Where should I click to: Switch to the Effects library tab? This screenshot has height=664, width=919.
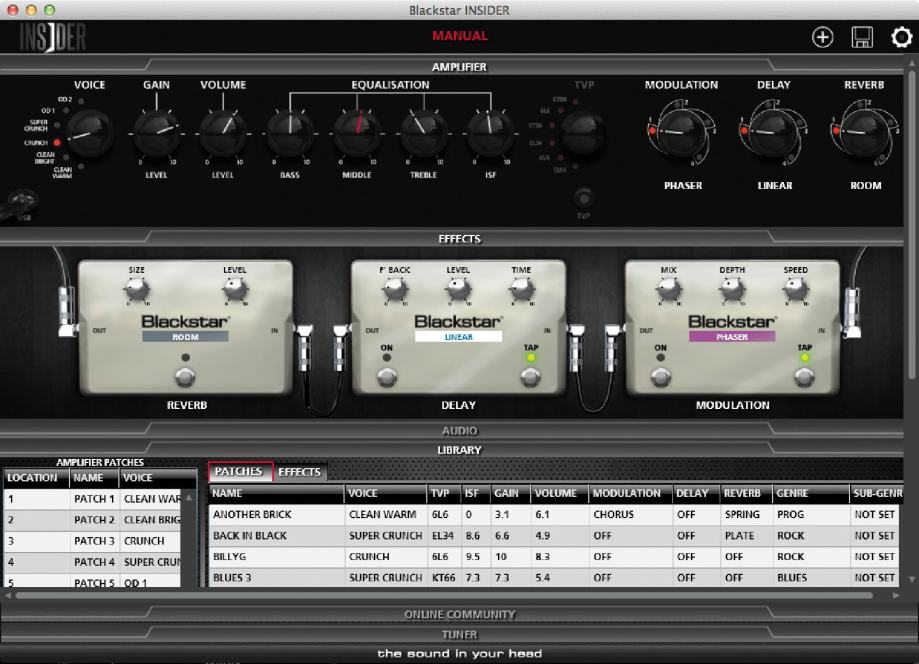tap(300, 472)
